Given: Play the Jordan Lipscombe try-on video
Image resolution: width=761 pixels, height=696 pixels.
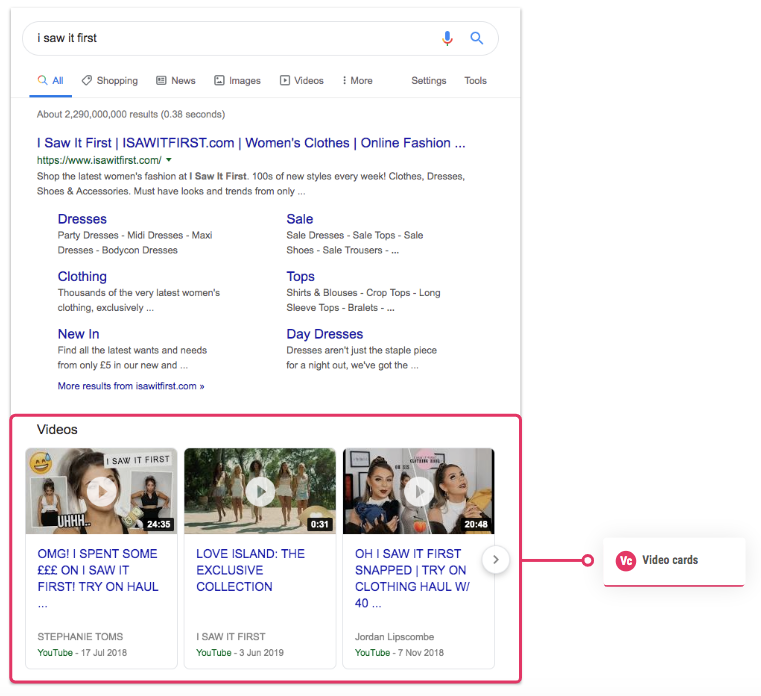Looking at the screenshot, I should point(418,491).
